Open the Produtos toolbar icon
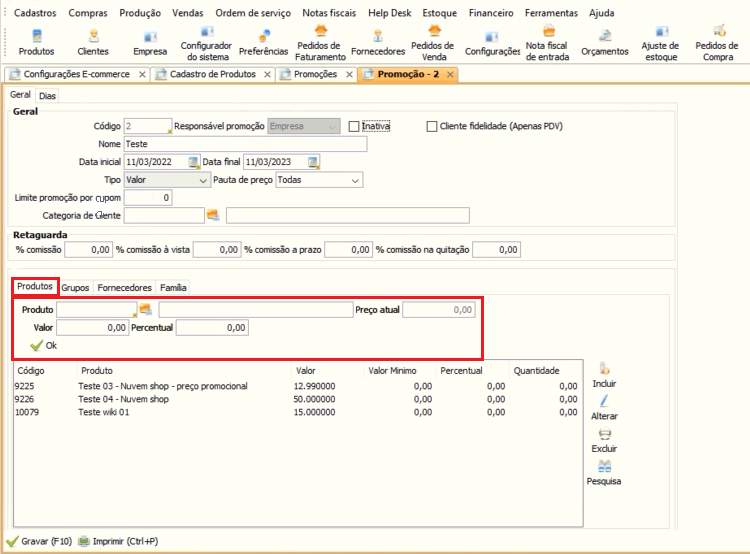Image resolution: width=750 pixels, height=554 pixels. coord(36,42)
